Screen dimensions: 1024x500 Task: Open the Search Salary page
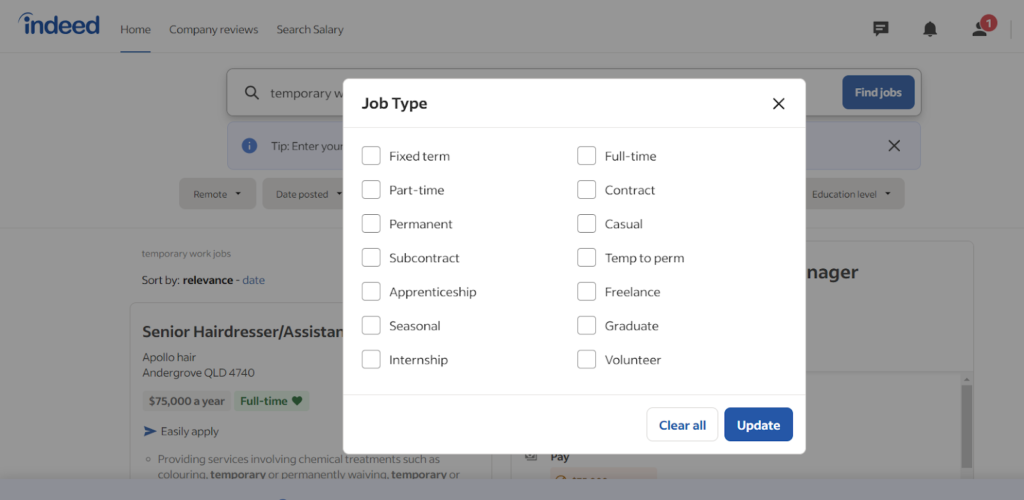coord(310,29)
